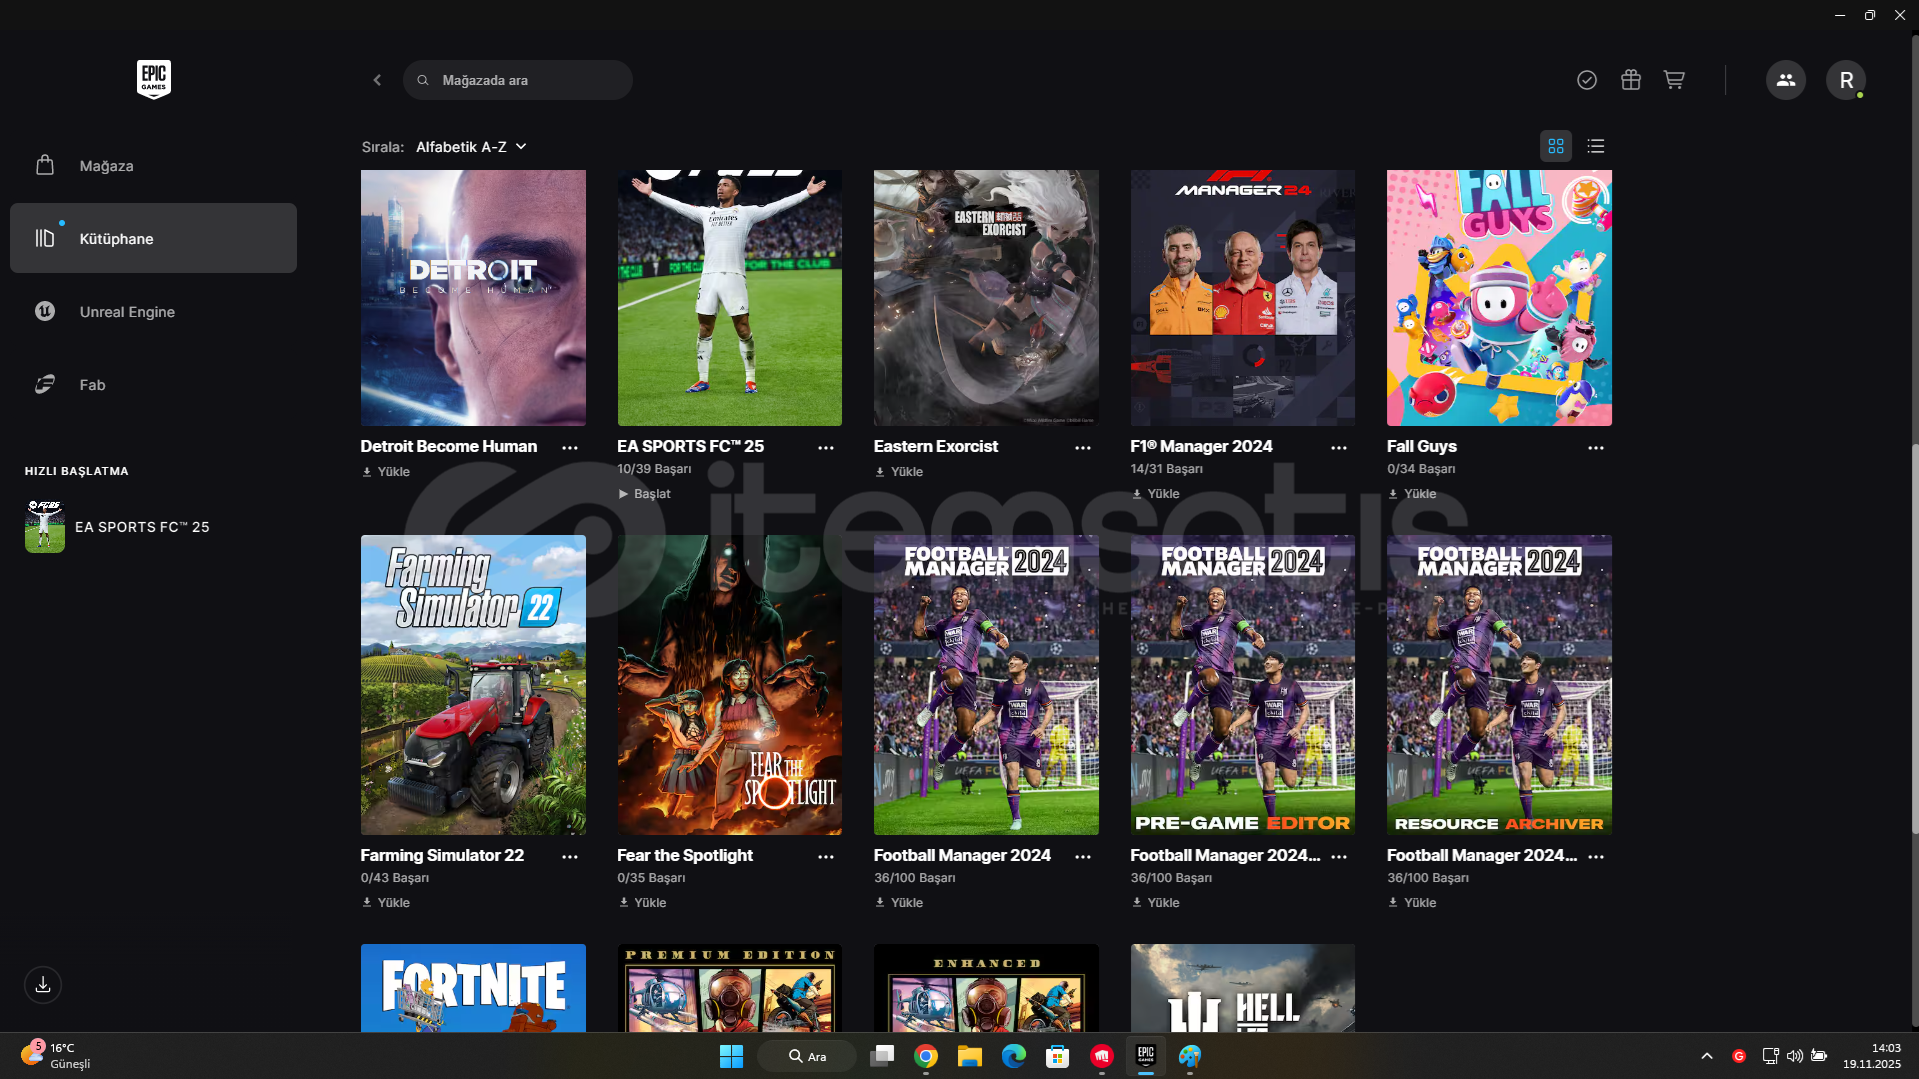This screenshot has height=1079, width=1919.
Task: Click the Fall Guys game title
Action: pyautogui.click(x=1422, y=447)
